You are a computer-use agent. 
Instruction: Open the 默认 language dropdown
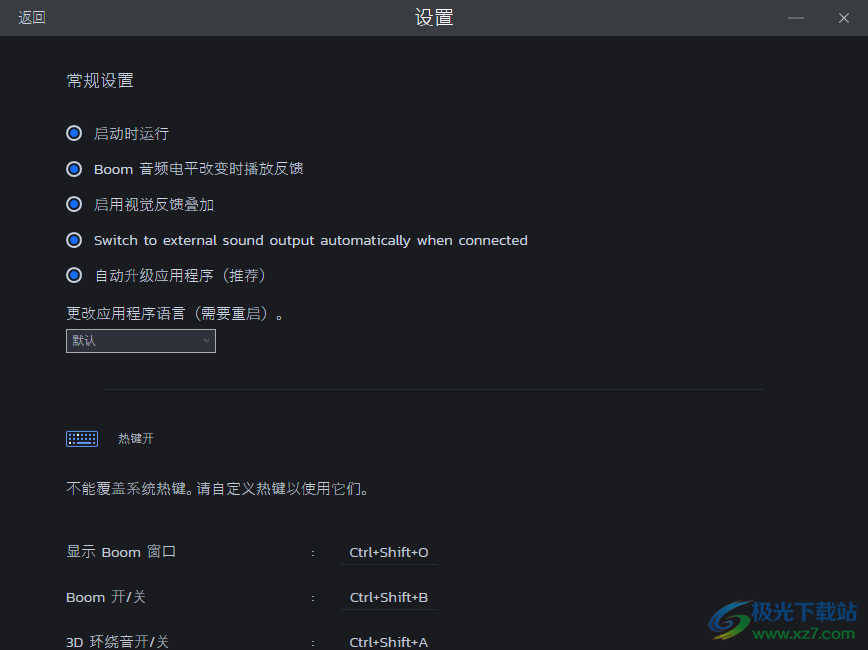[140, 341]
